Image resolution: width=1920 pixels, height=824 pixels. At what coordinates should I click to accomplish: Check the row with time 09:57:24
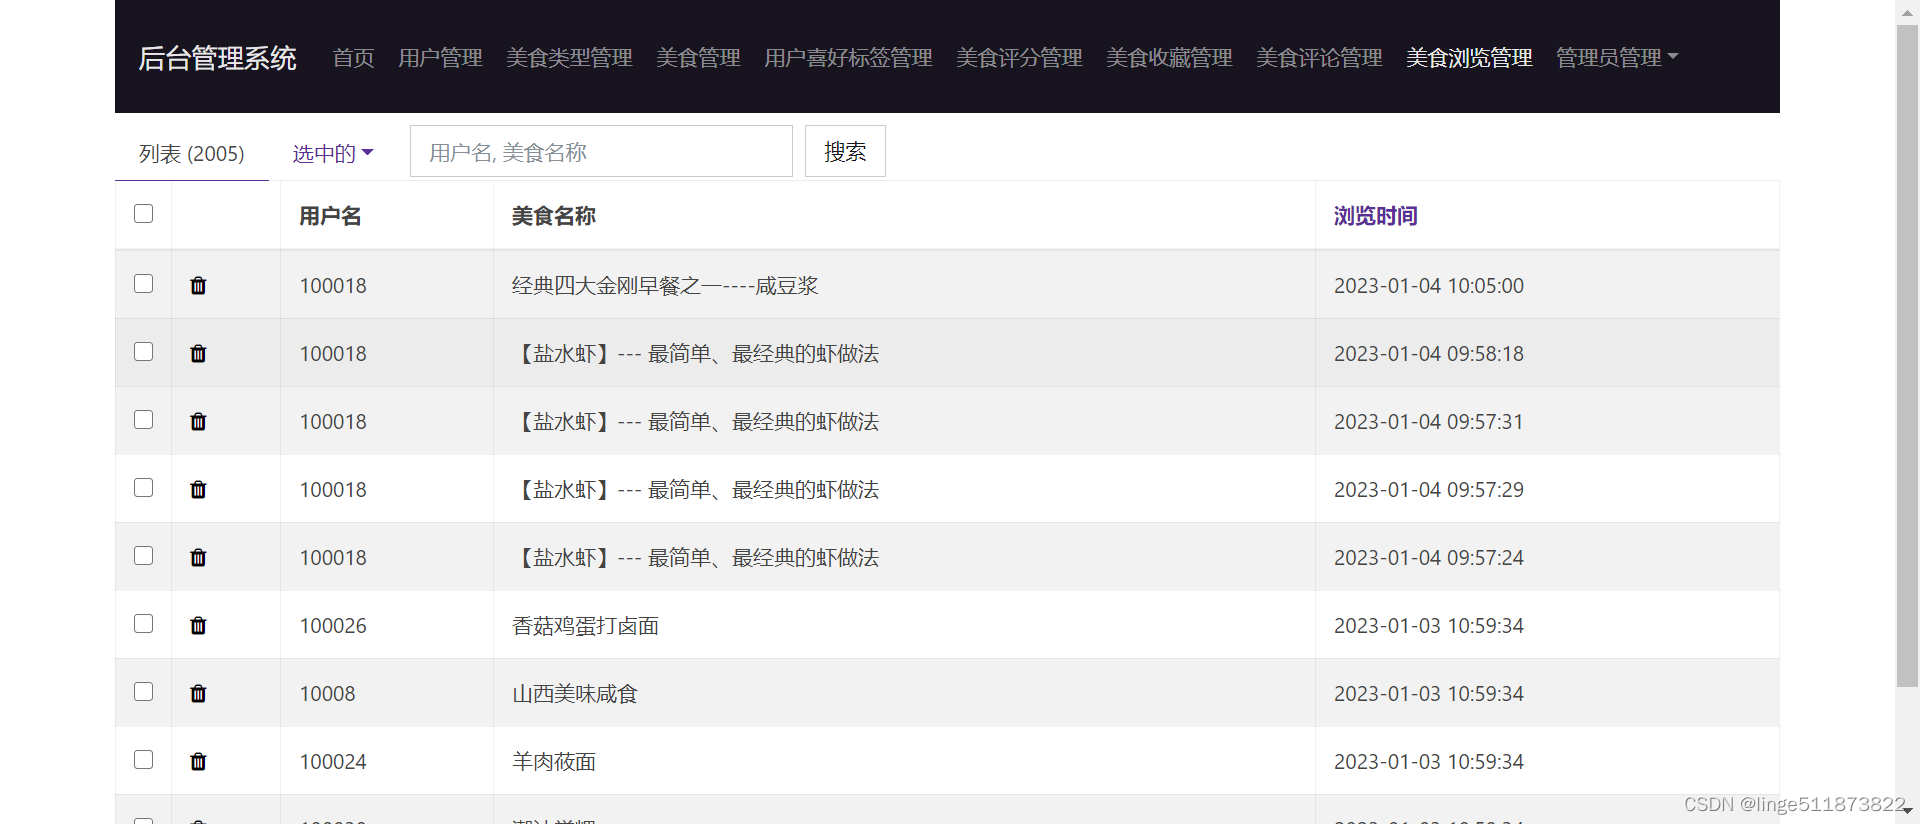[x=144, y=556]
